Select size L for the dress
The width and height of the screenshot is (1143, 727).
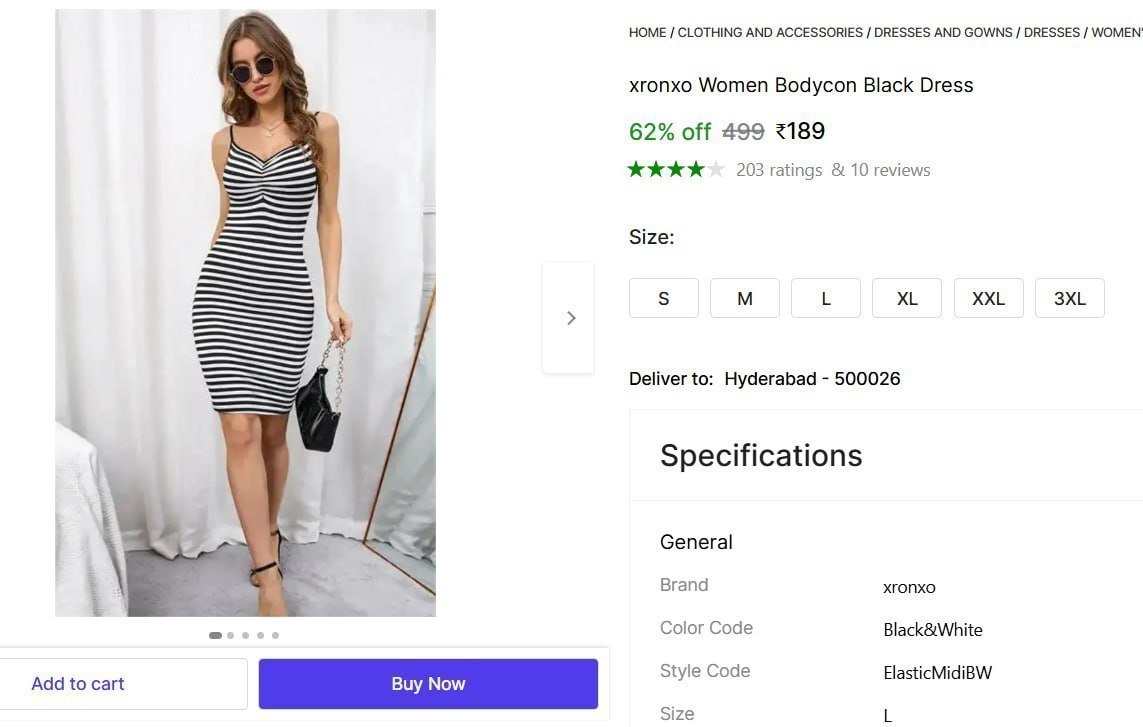point(825,298)
